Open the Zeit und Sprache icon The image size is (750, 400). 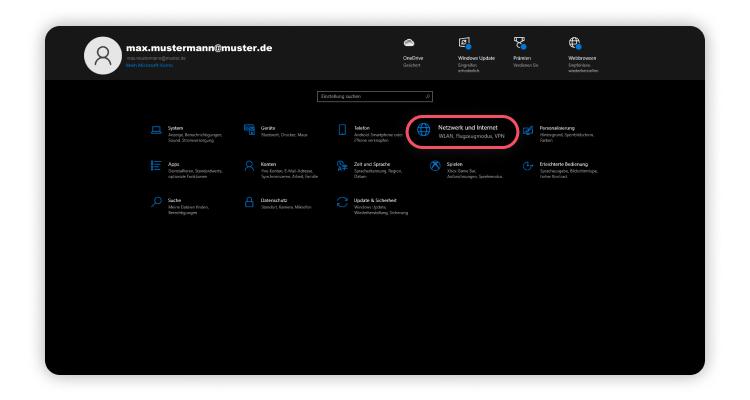click(342, 166)
